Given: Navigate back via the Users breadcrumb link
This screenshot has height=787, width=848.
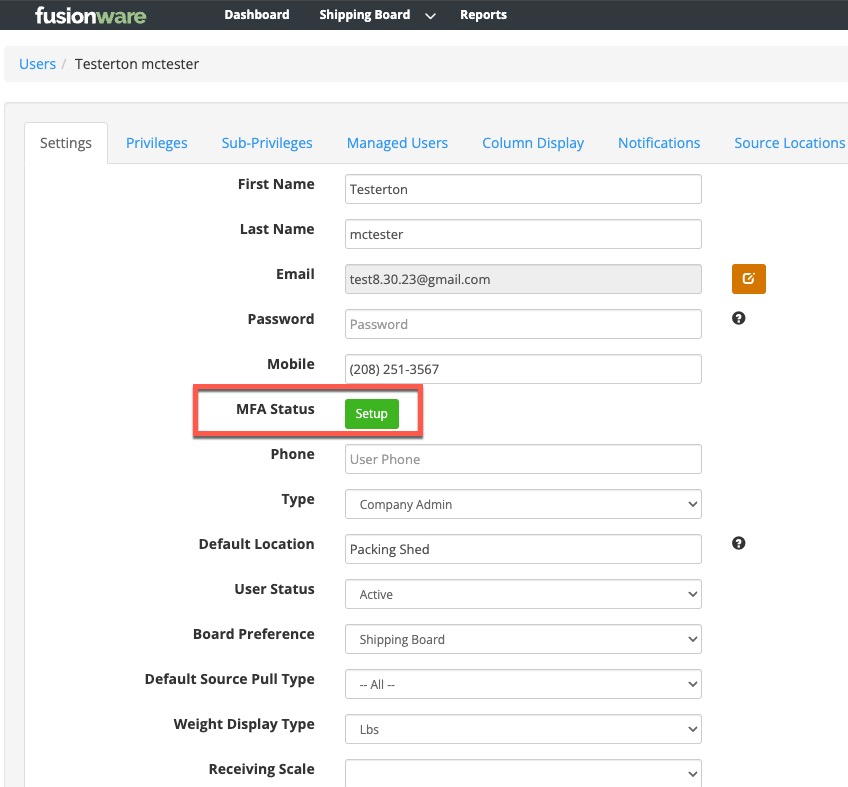Looking at the screenshot, I should click(37, 63).
